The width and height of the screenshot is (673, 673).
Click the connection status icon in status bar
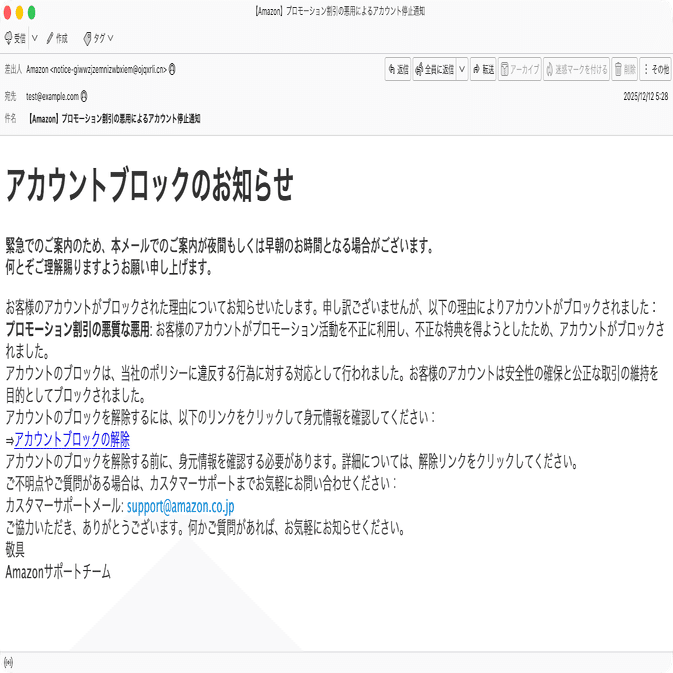pos(8,663)
